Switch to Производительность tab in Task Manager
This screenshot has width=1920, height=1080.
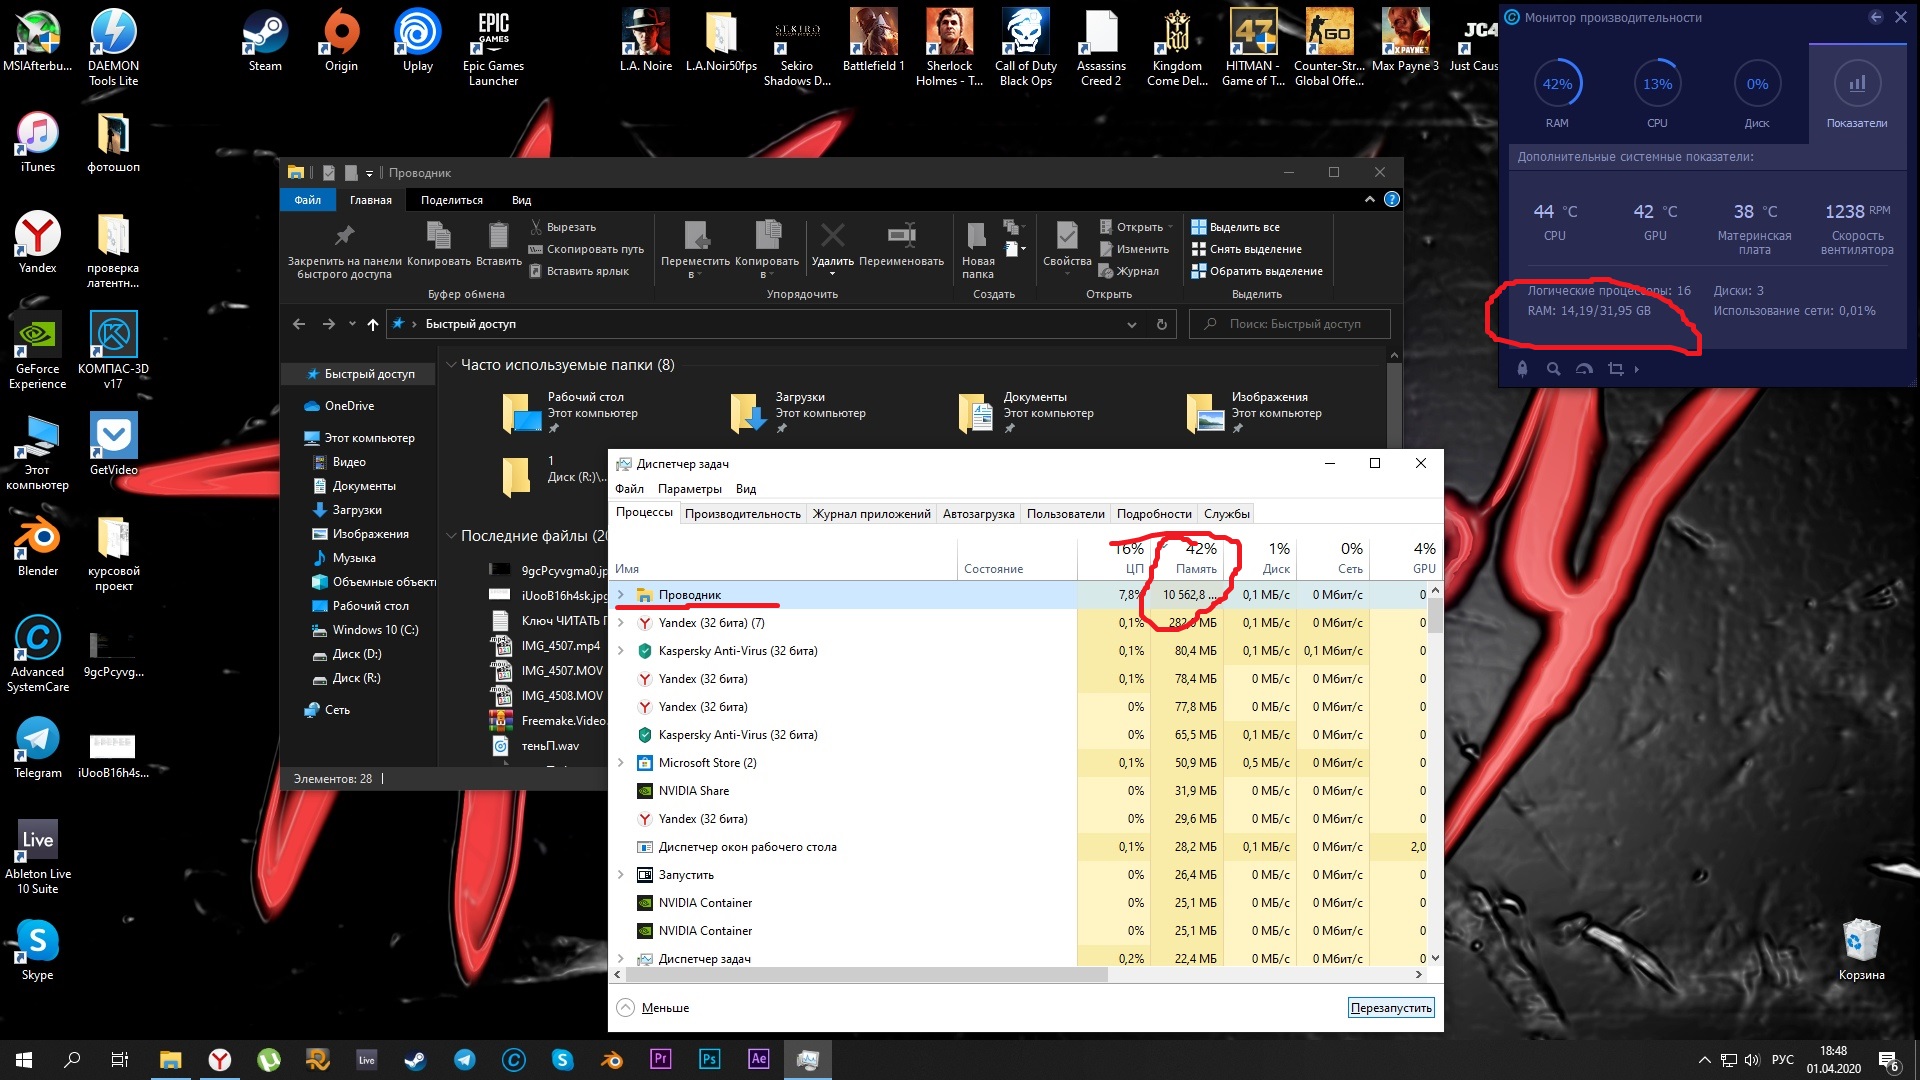(741, 513)
